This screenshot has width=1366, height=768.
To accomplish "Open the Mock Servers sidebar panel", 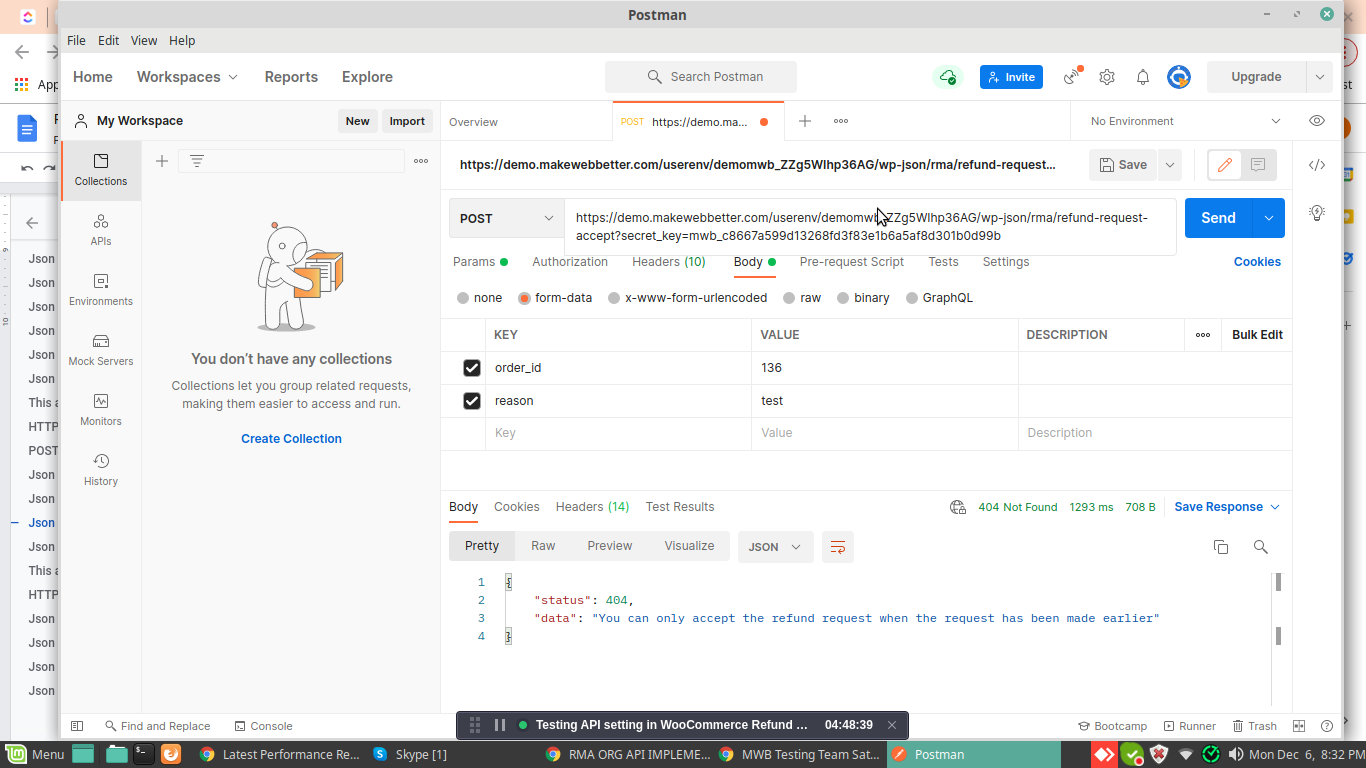I will (101, 350).
